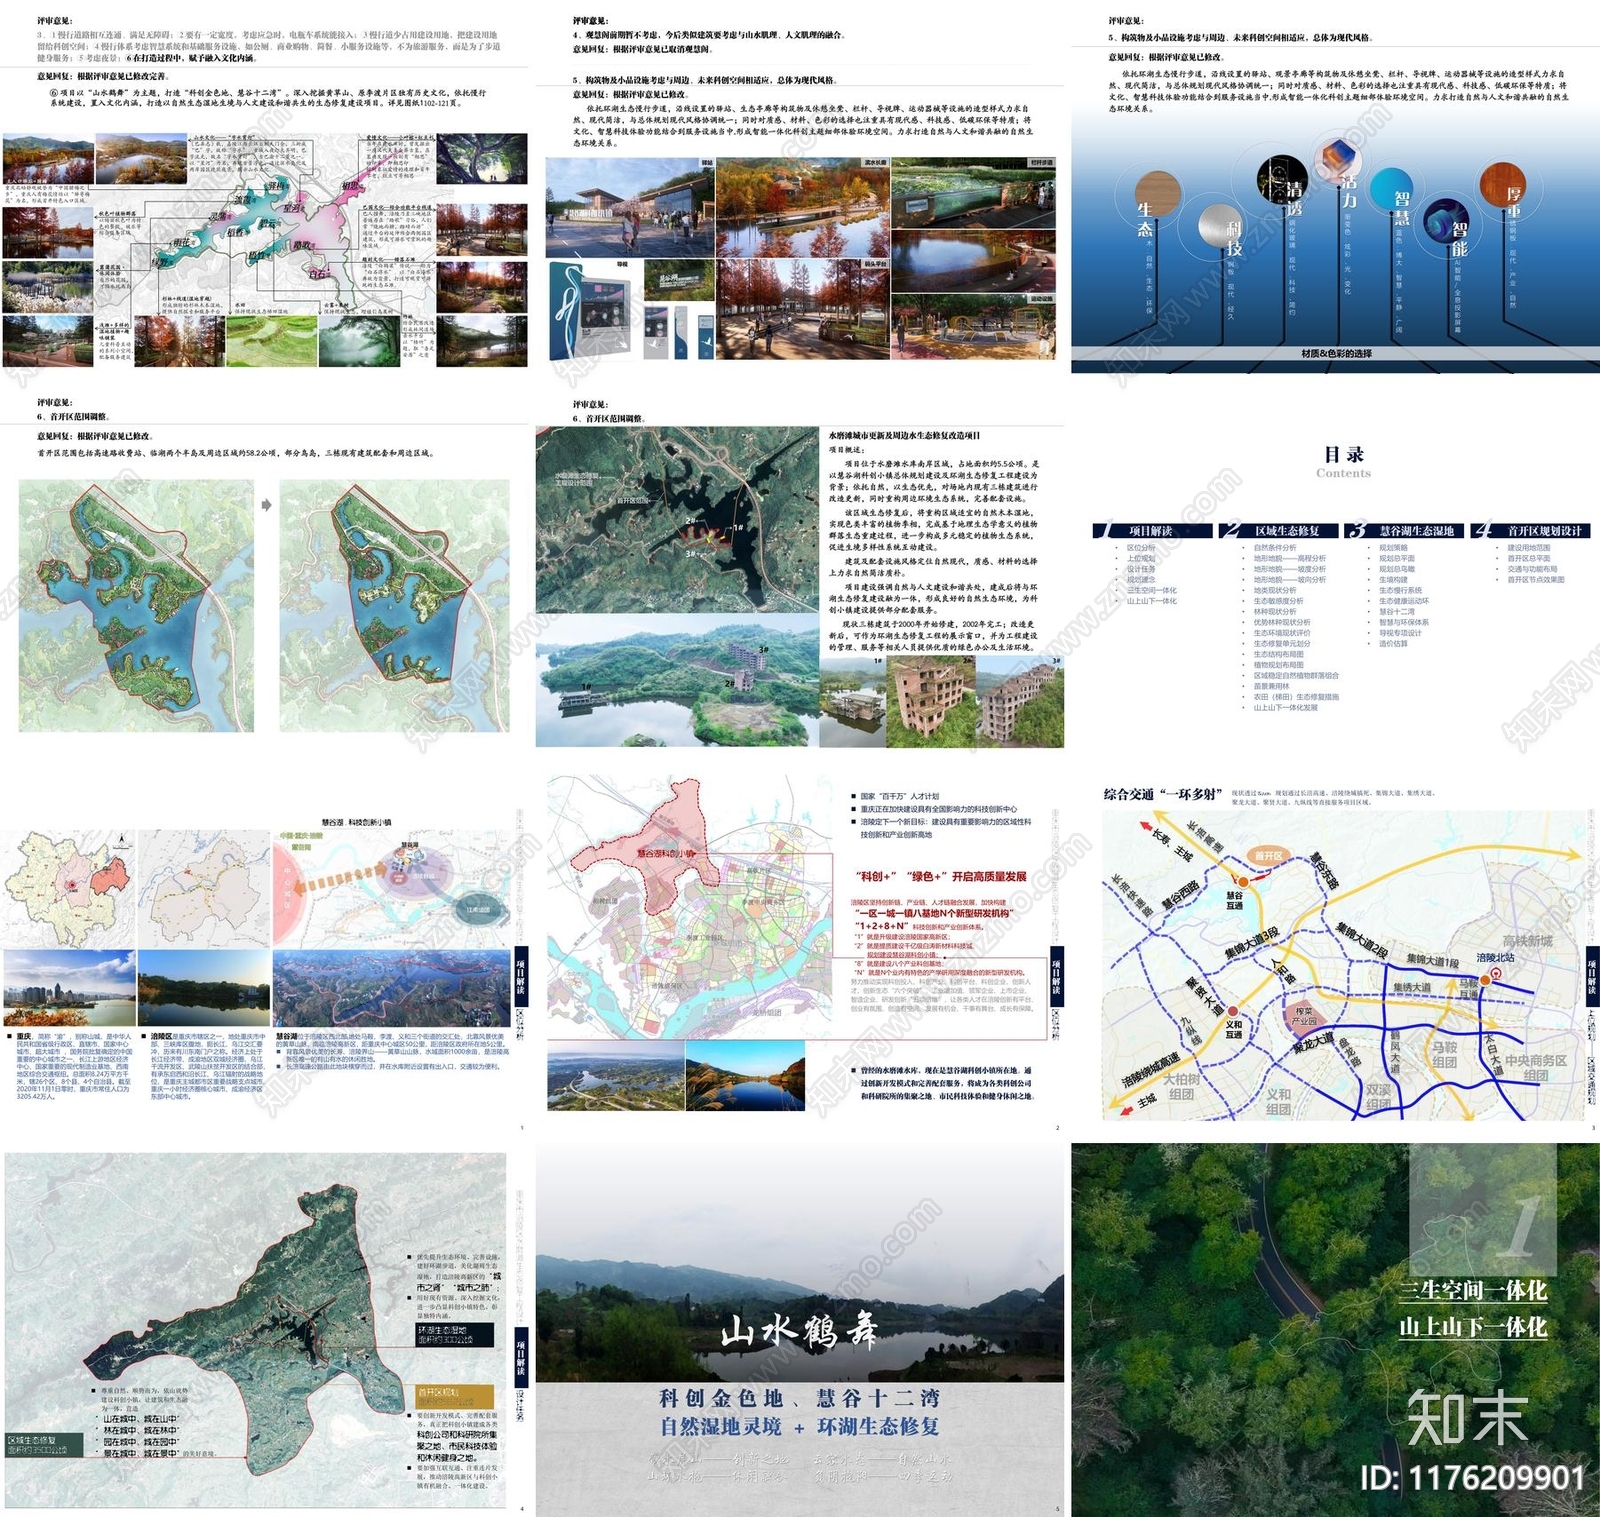The height and width of the screenshot is (1517, 1600).
Task: Click contents entry 设计任务
Action: click(x=1141, y=569)
